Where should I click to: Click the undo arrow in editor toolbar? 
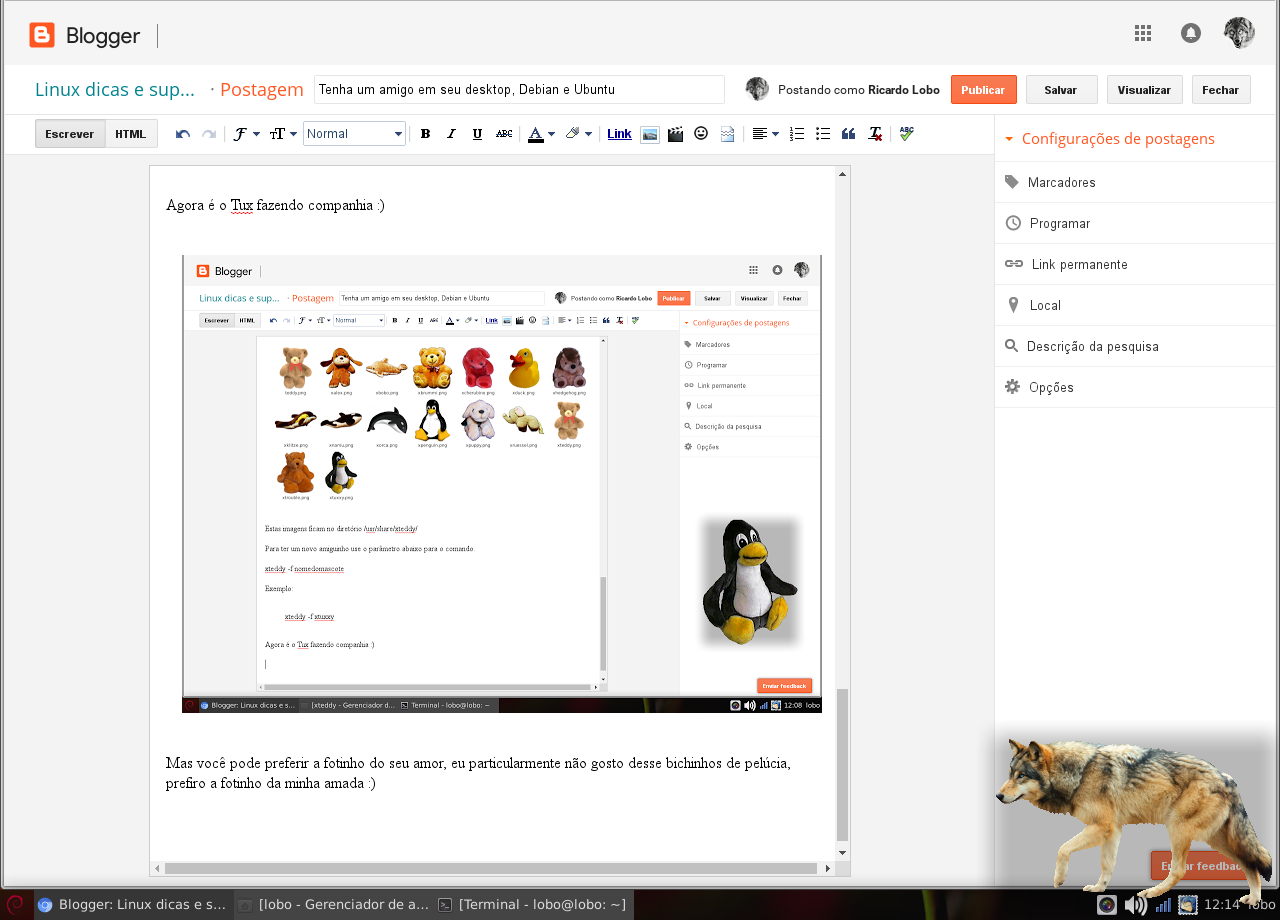[x=183, y=134]
